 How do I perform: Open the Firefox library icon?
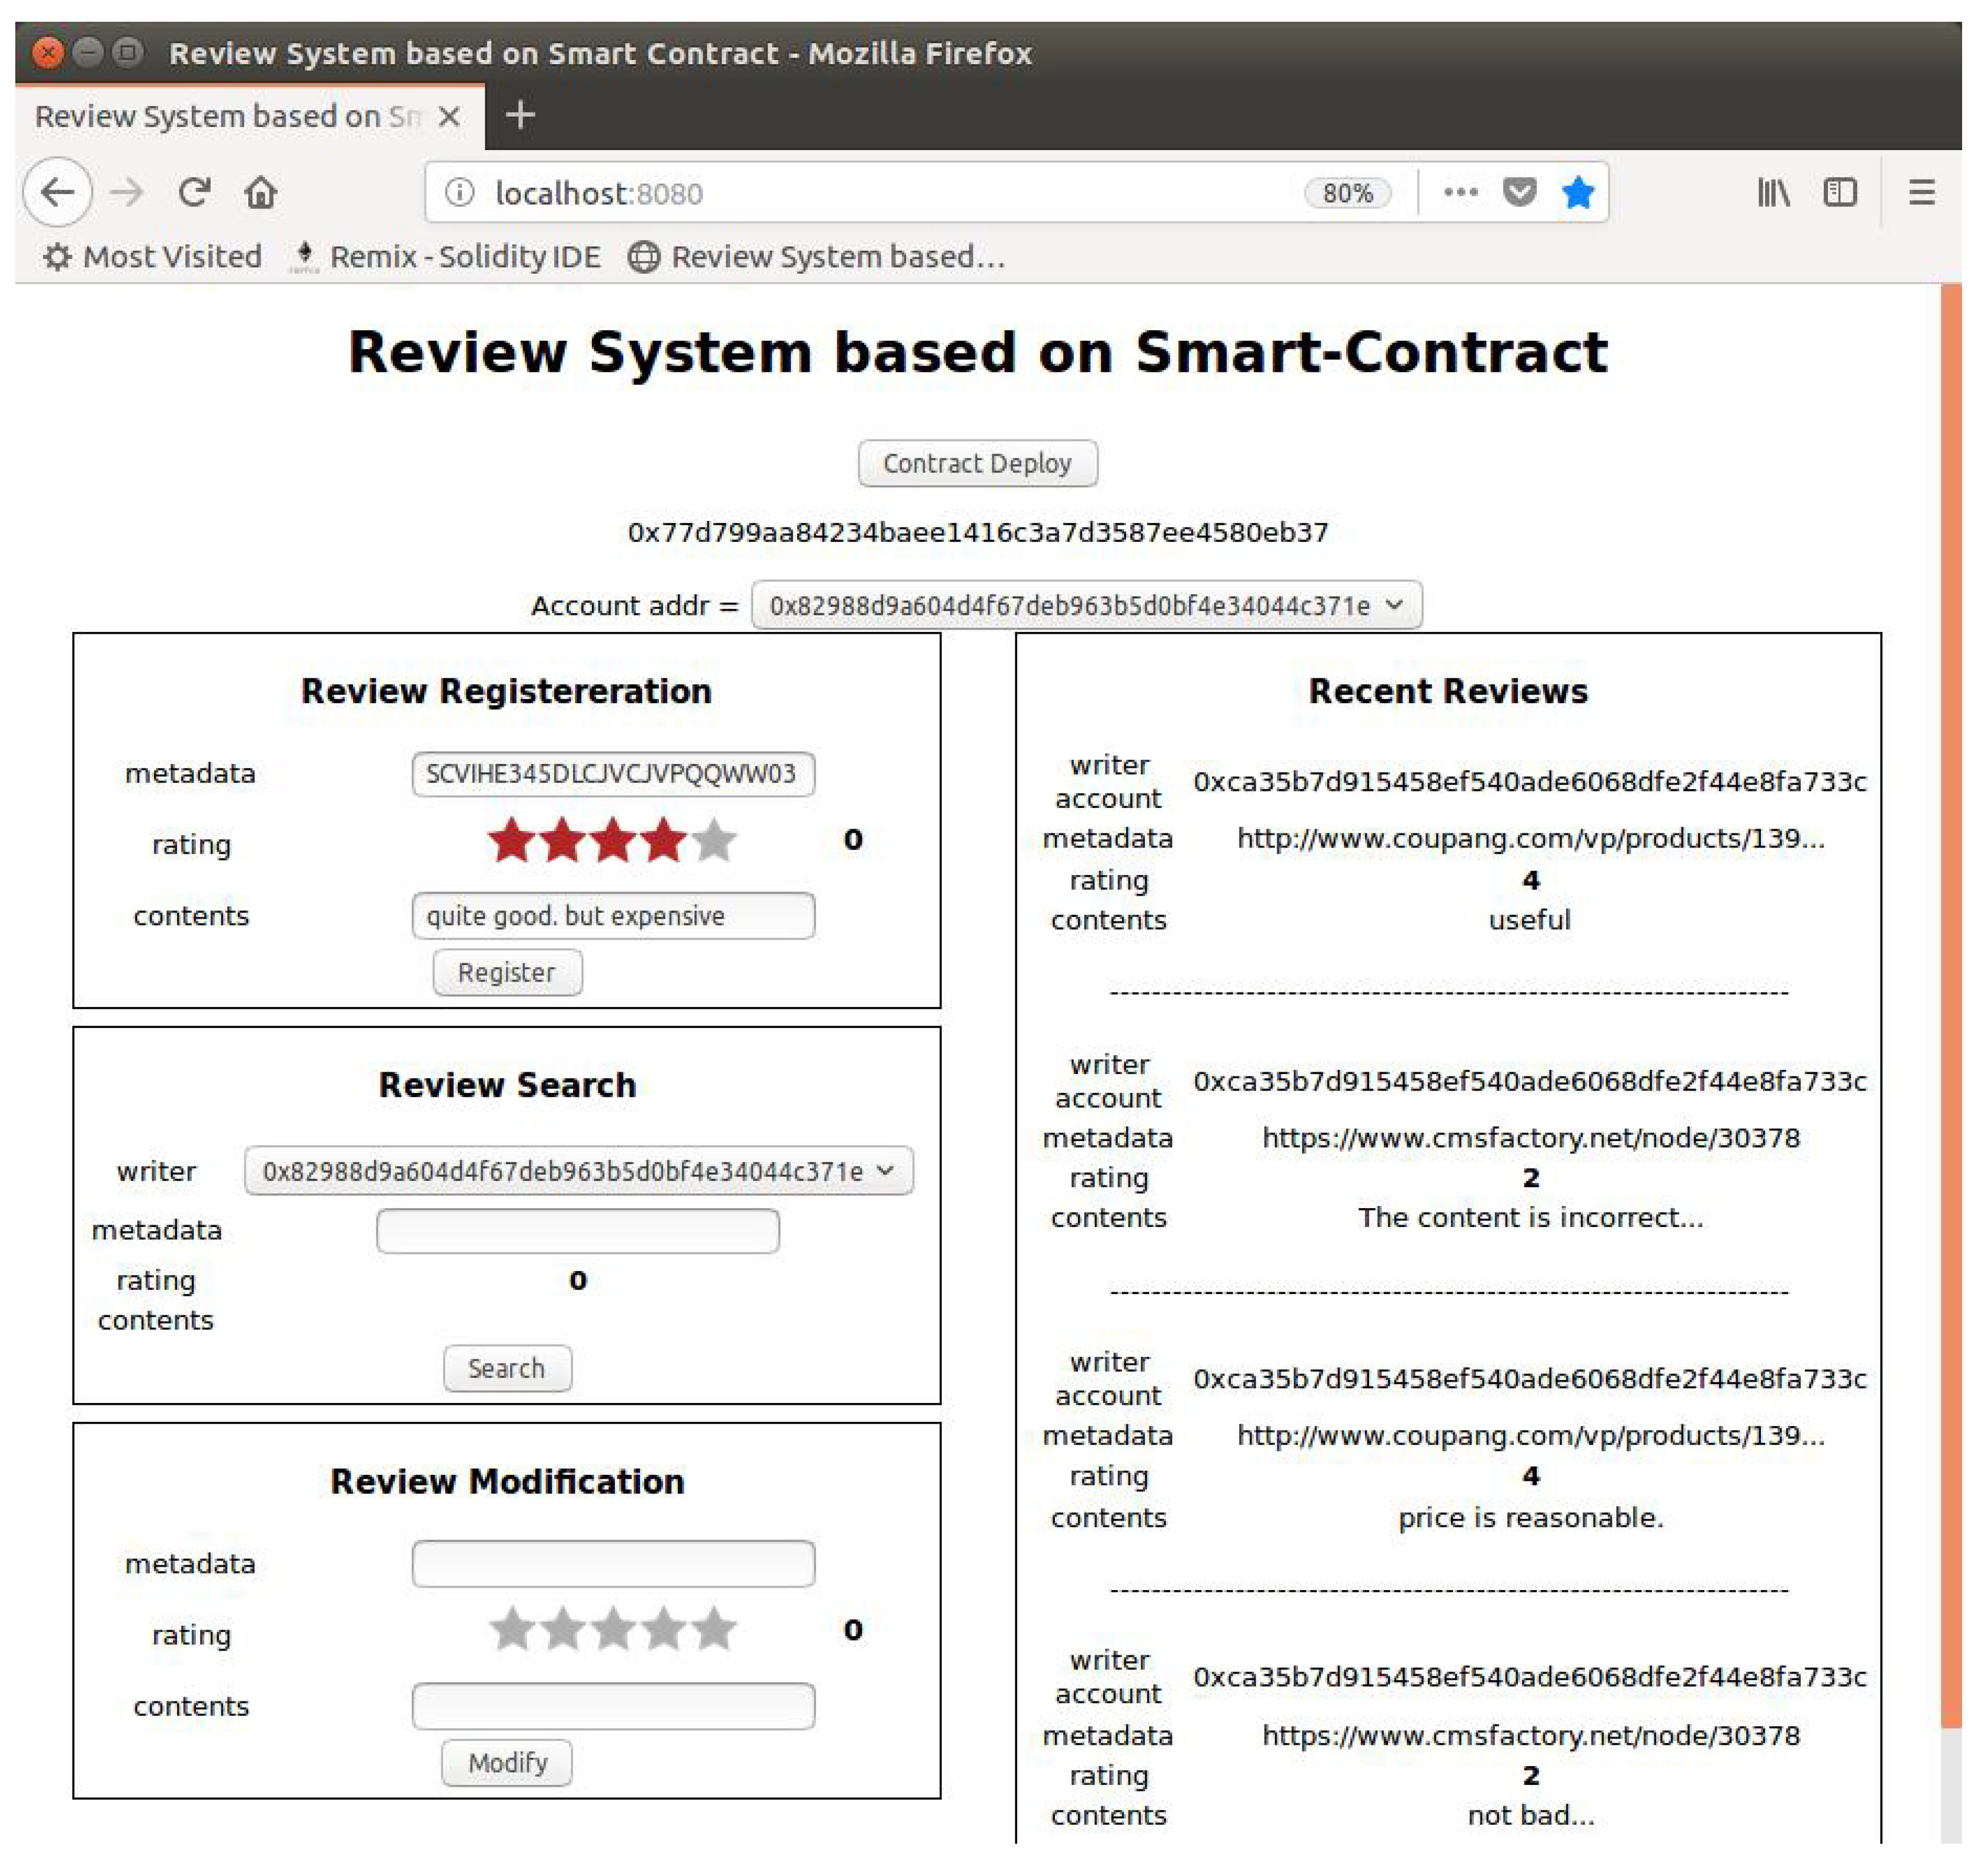click(1773, 192)
